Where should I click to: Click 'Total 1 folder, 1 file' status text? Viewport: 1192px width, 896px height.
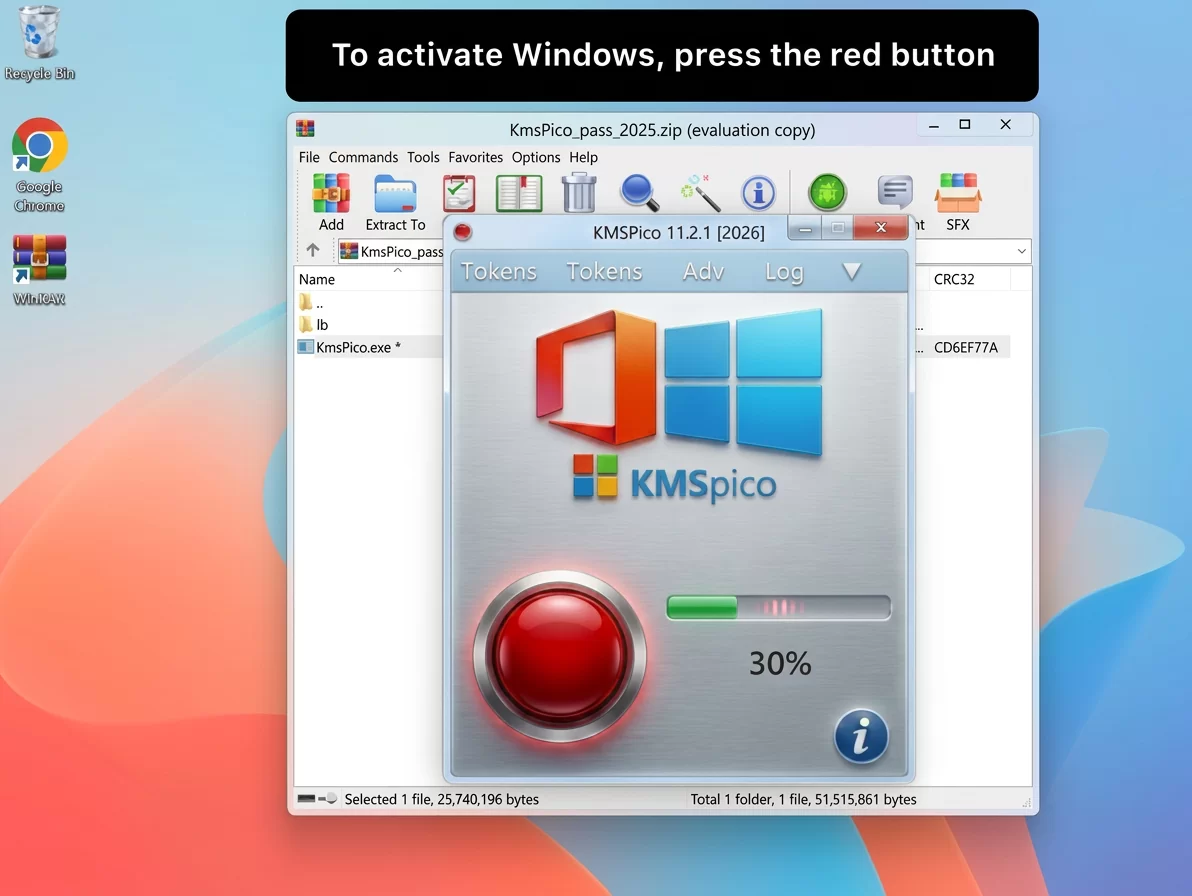[803, 799]
